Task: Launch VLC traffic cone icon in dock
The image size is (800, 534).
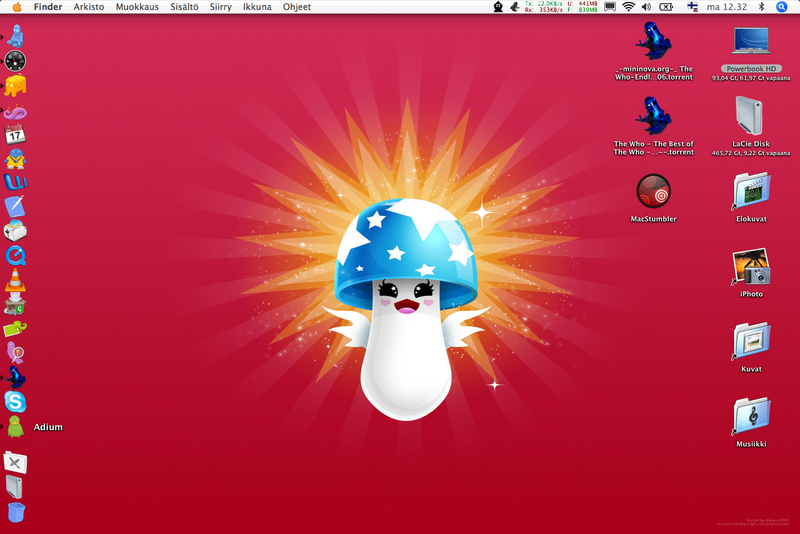Action: (15, 280)
